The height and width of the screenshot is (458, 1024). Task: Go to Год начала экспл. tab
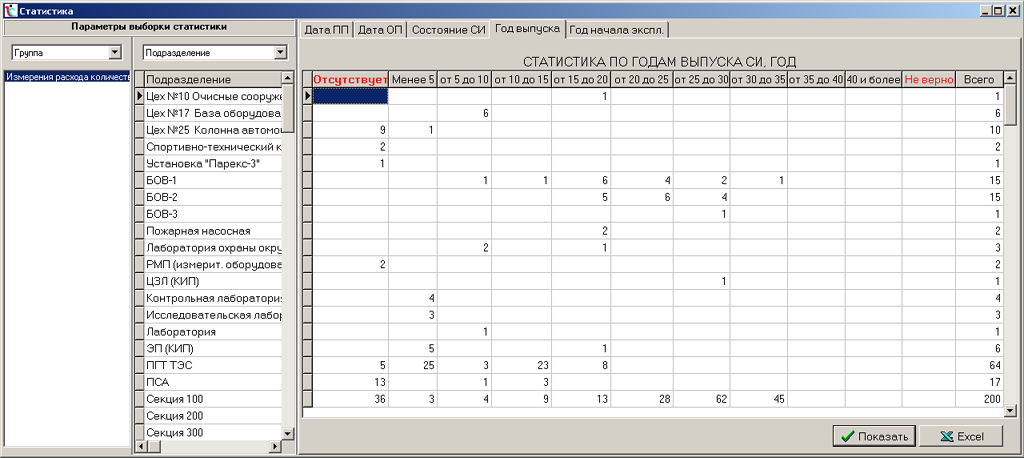617,29
